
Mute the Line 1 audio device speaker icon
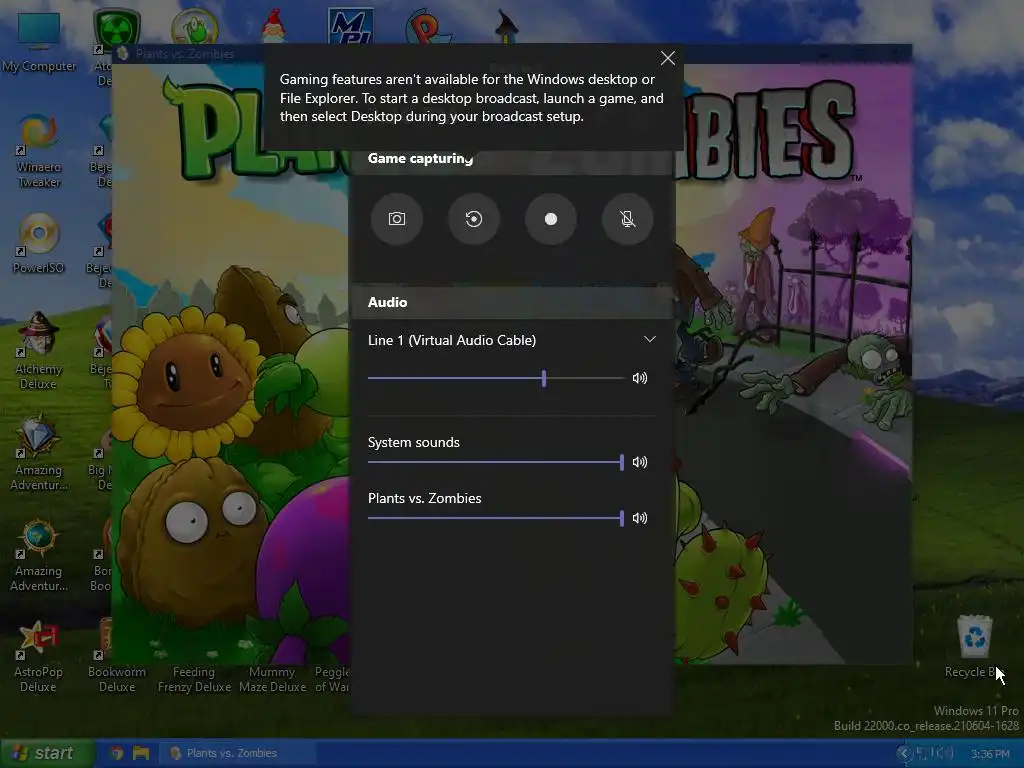640,378
